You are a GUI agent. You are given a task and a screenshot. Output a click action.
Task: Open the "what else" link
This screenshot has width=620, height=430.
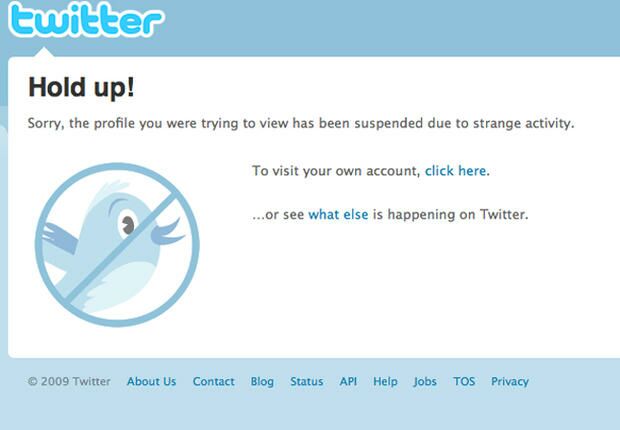click(x=338, y=214)
